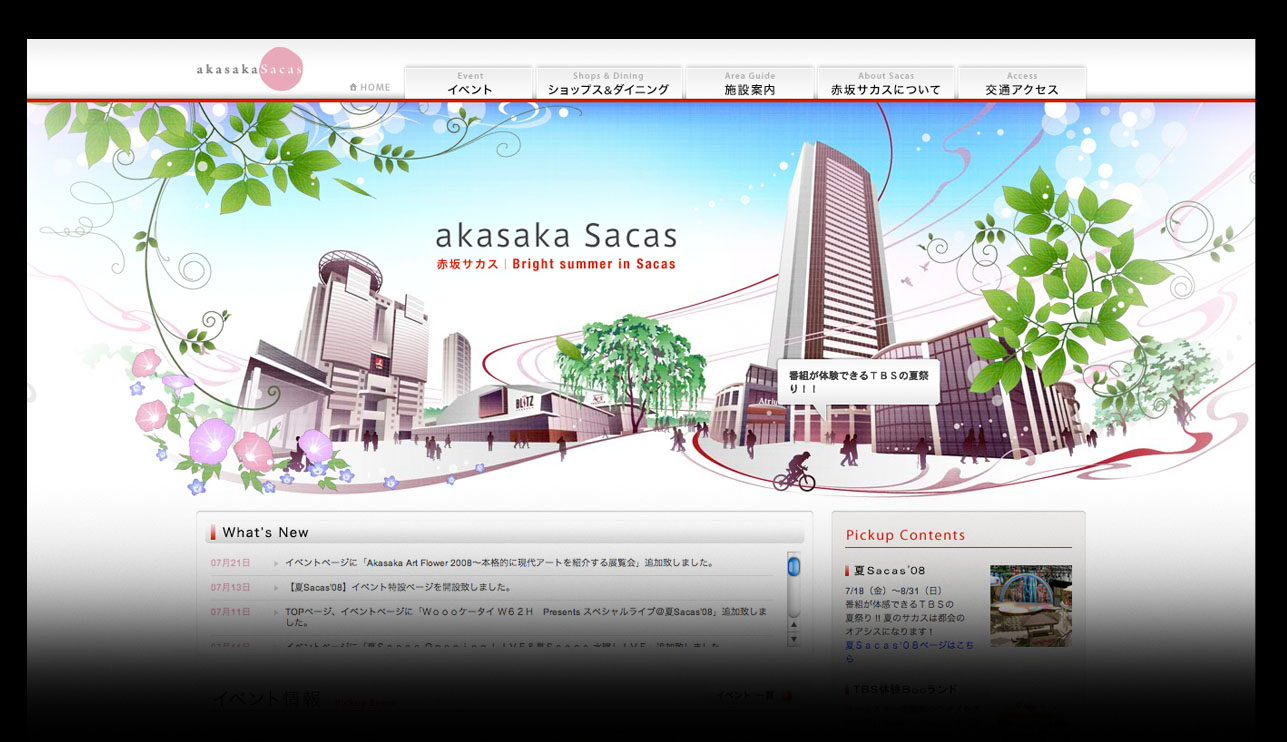The image size is (1287, 742).
Task: Click the Pickup Contents heading
Action: point(905,535)
